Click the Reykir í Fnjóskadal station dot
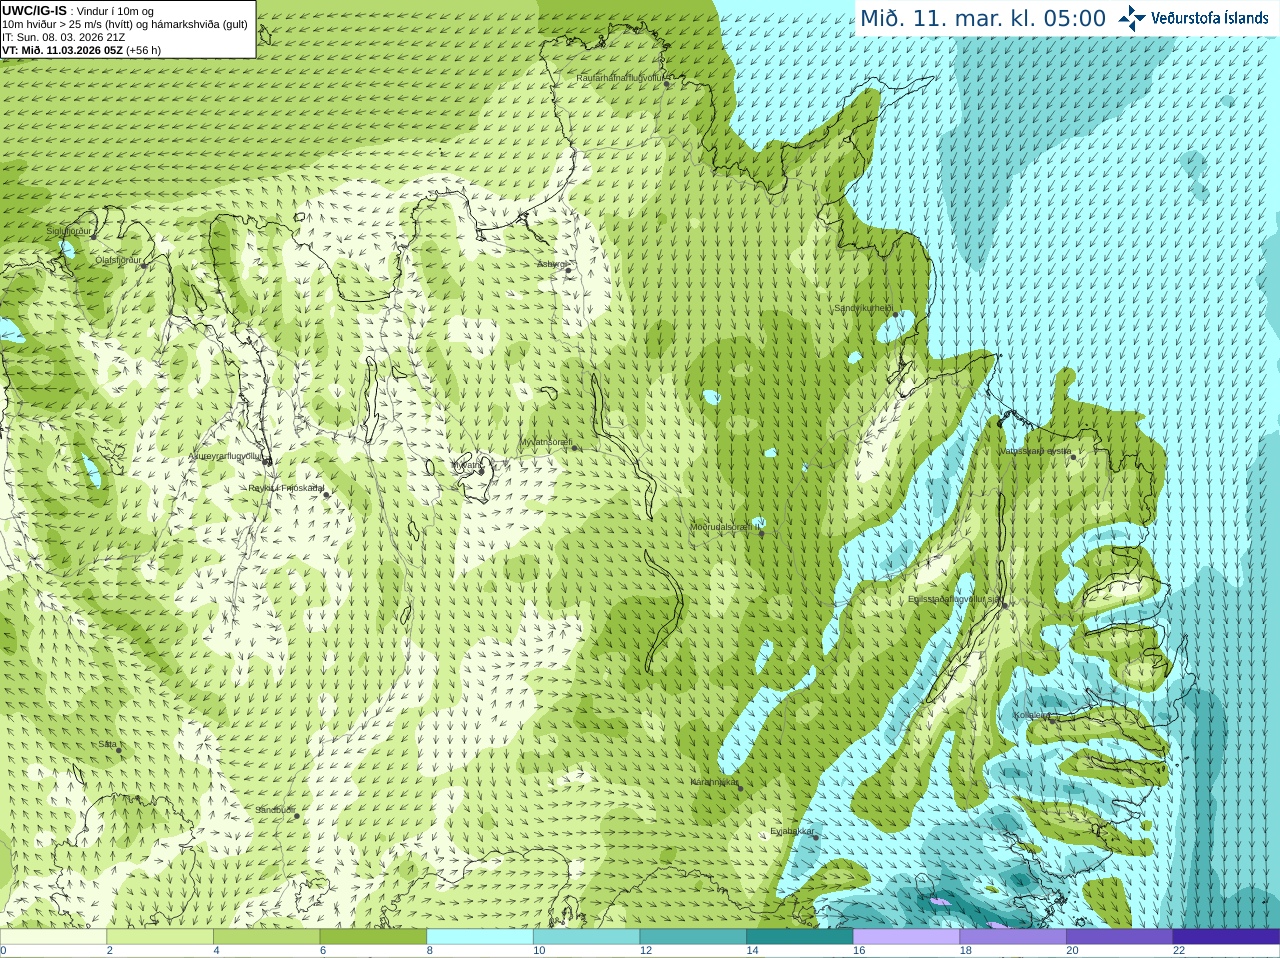Screen dimensions: 1280x958 (x=326, y=494)
